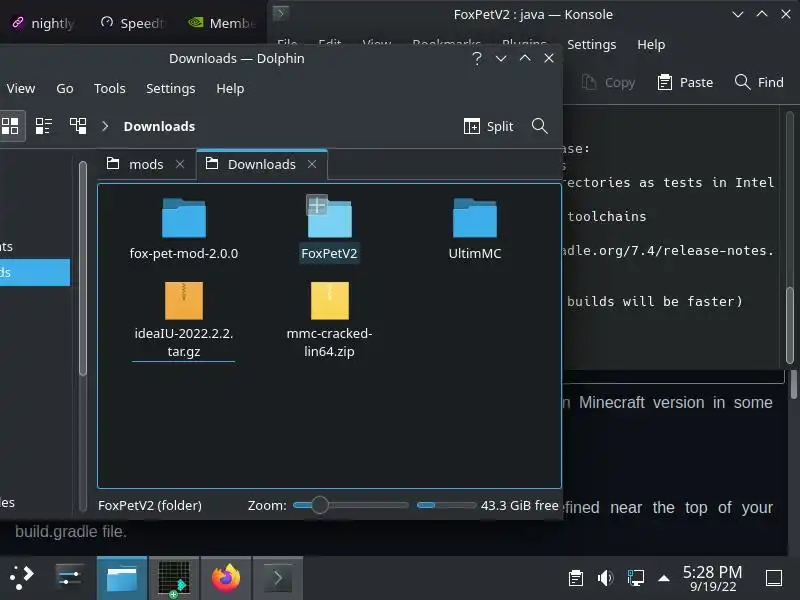Expand hidden system tray icons

point(664,578)
